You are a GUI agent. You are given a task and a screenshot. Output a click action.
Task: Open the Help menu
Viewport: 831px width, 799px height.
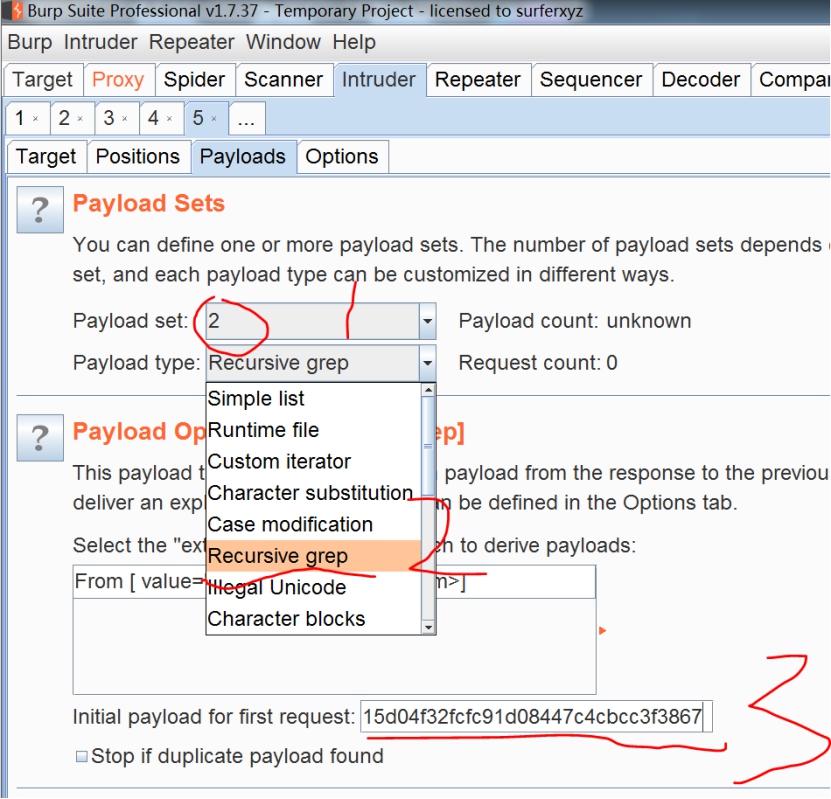click(x=354, y=42)
